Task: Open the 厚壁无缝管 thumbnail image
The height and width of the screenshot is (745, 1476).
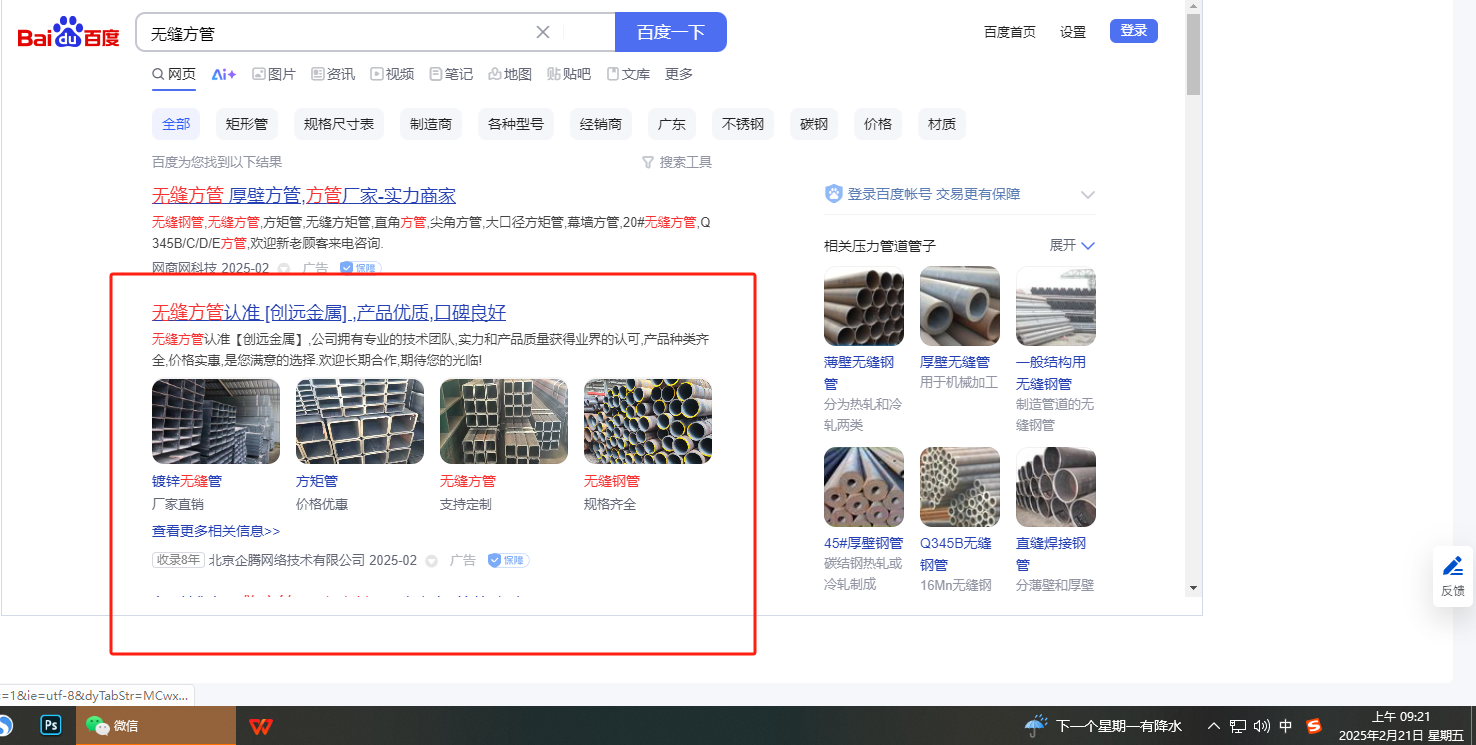Action: (x=960, y=306)
